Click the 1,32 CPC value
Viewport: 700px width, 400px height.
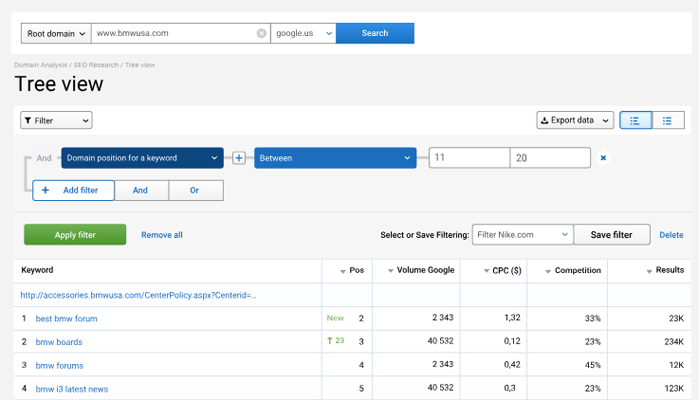pyautogui.click(x=512, y=317)
